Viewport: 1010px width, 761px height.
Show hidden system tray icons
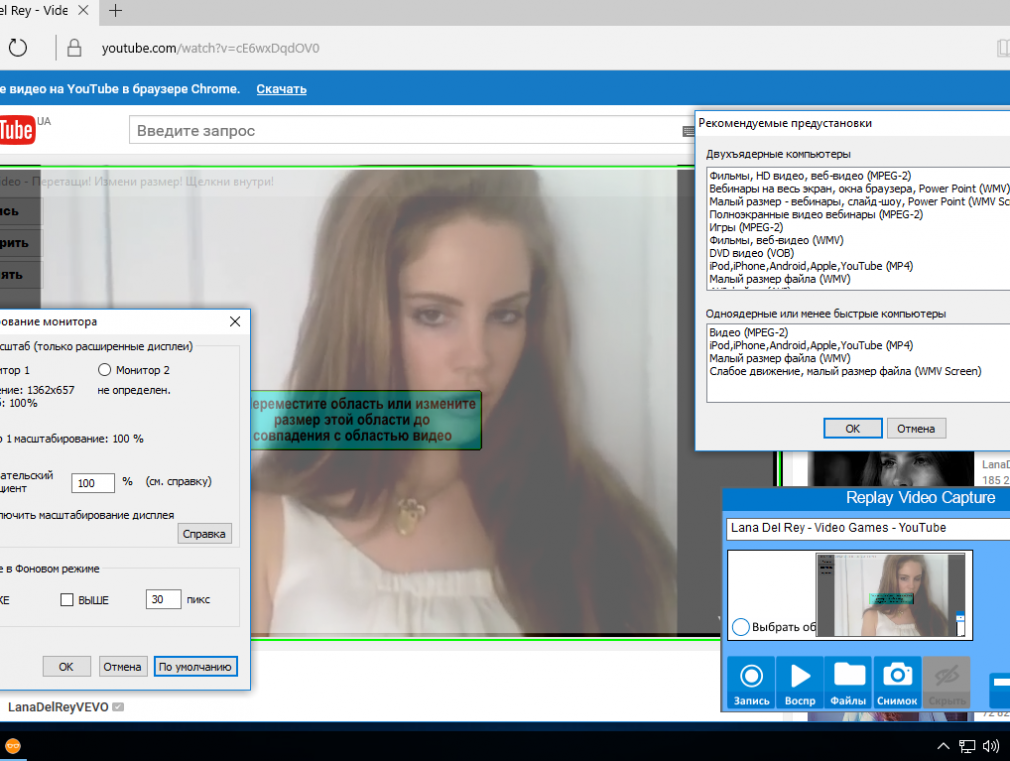pyautogui.click(x=943, y=746)
